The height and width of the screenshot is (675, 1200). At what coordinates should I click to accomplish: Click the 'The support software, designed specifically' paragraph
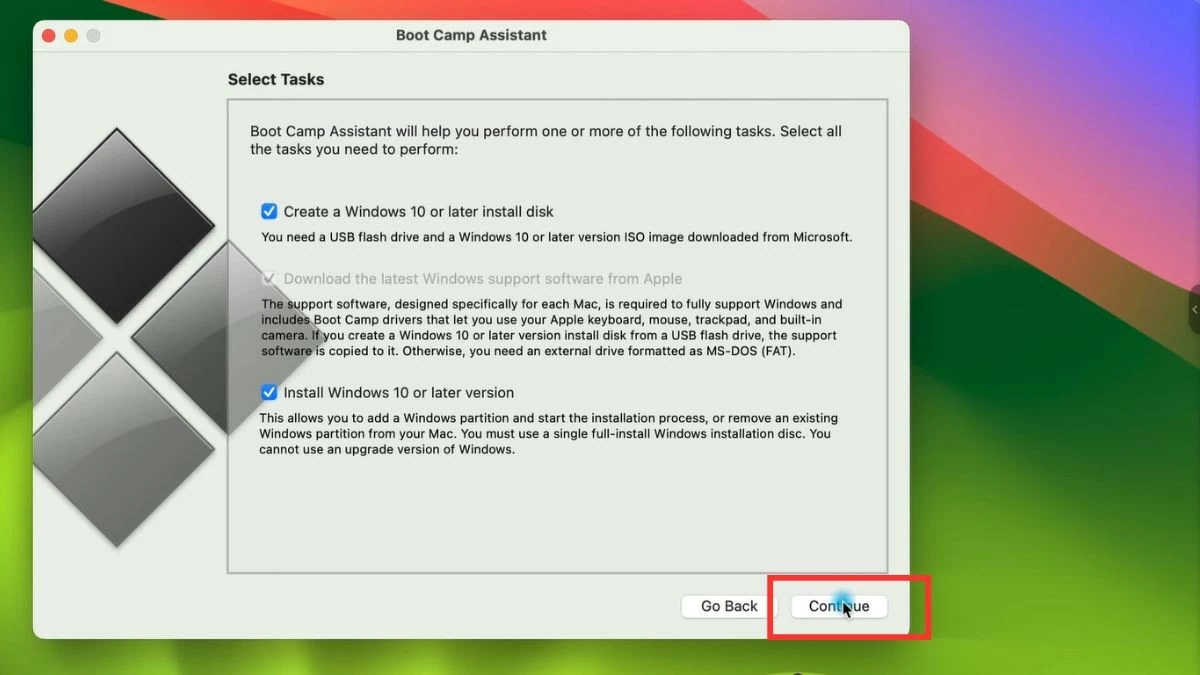pyautogui.click(x=552, y=328)
